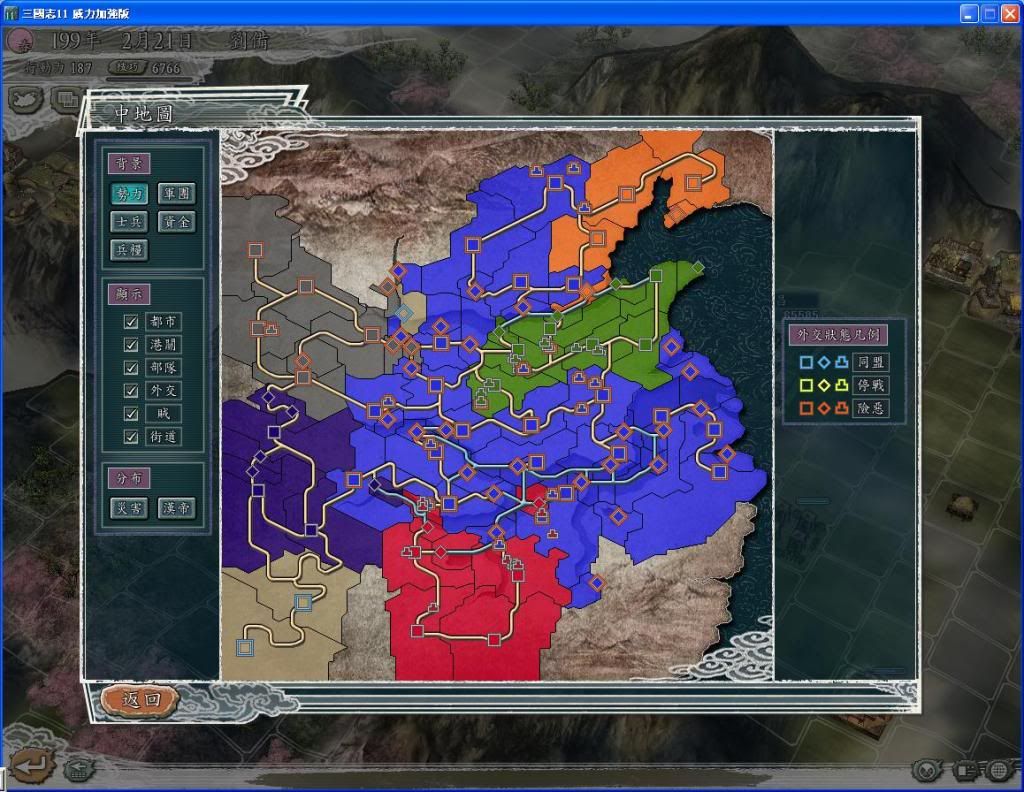Select the isolated southernmost diamond in blue territory
Screen dimensions: 1024x792
pyautogui.click(x=596, y=582)
